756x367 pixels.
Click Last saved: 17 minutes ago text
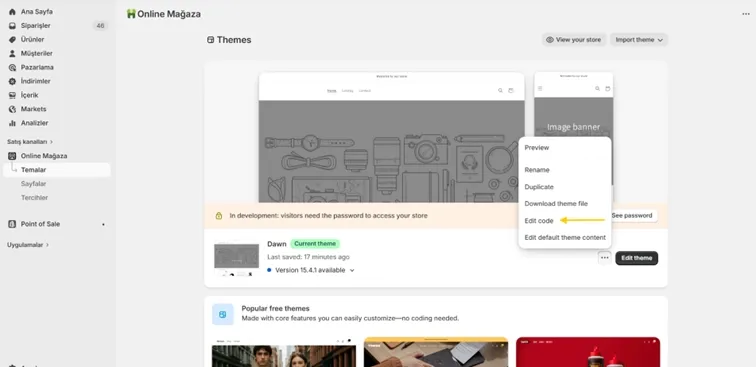(309, 257)
